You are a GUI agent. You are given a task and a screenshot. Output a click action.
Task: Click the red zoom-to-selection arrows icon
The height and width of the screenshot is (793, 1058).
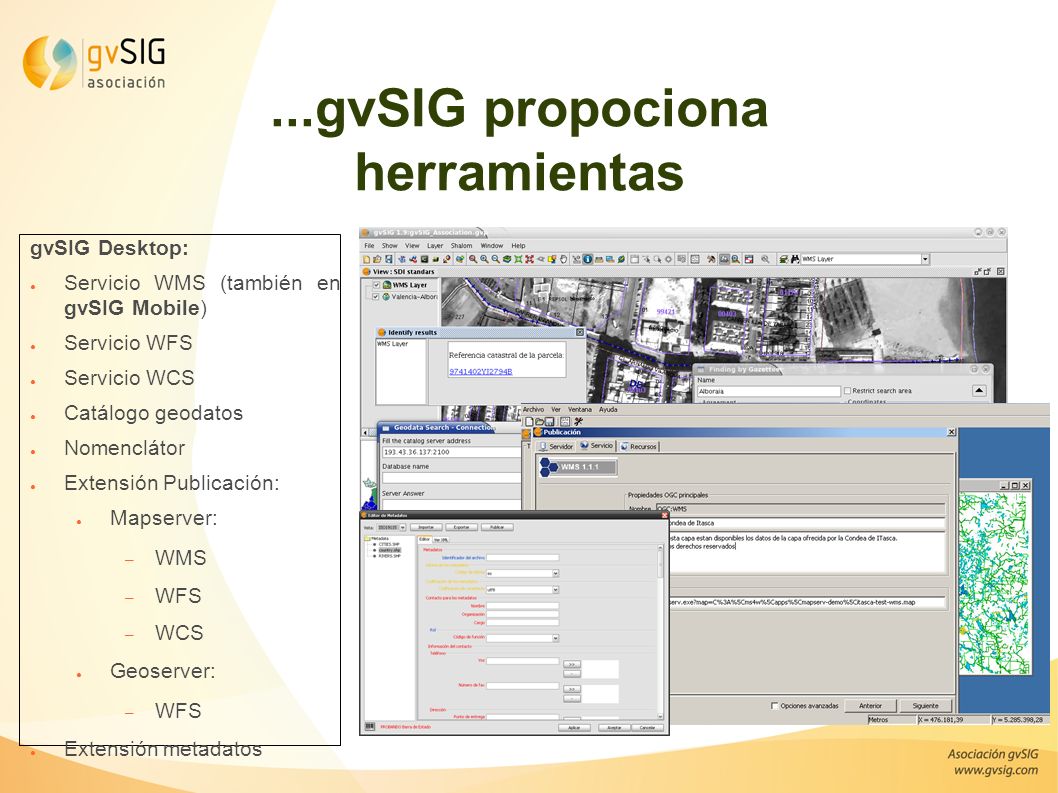pos(529,259)
